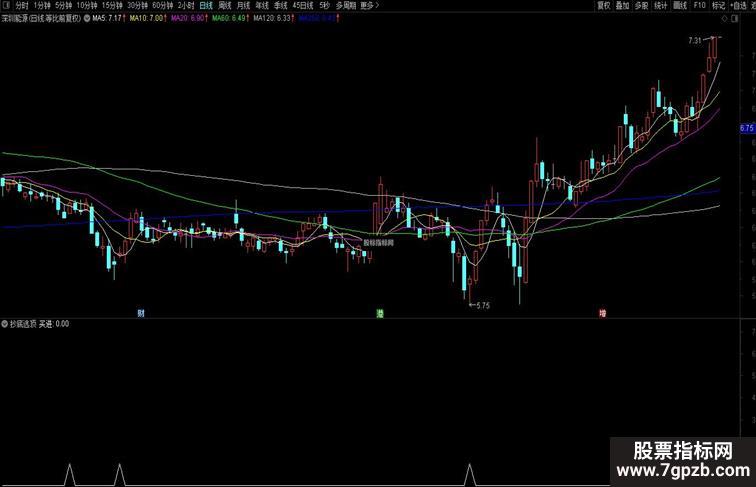756x487 pixels.
Task: Switch to 年线 yearly chart
Action: coord(262,5)
